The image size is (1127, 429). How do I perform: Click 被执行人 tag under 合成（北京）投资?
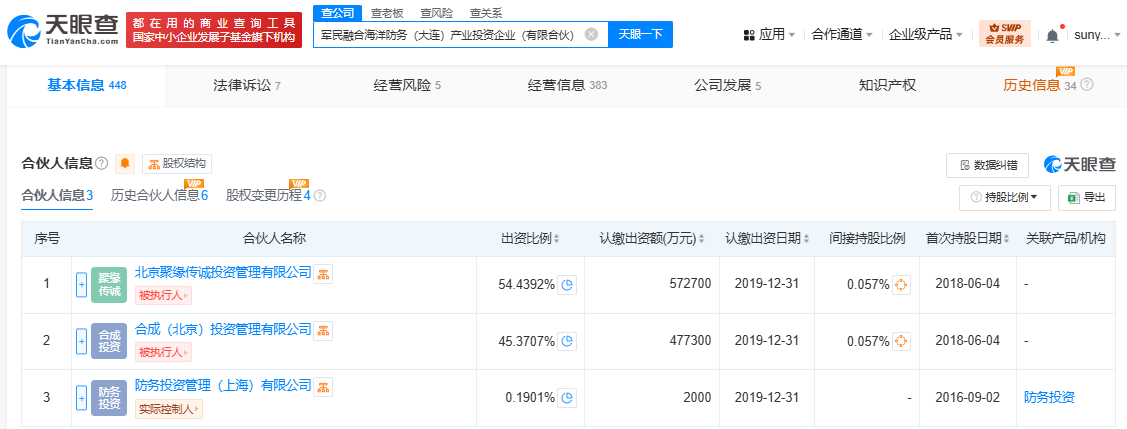pyautogui.click(x=163, y=352)
